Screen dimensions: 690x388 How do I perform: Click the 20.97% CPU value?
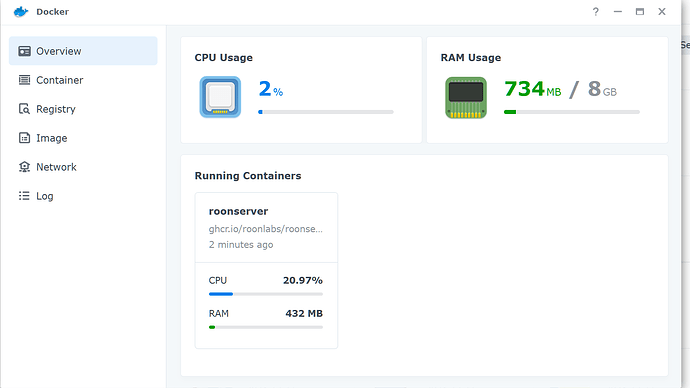(303, 280)
